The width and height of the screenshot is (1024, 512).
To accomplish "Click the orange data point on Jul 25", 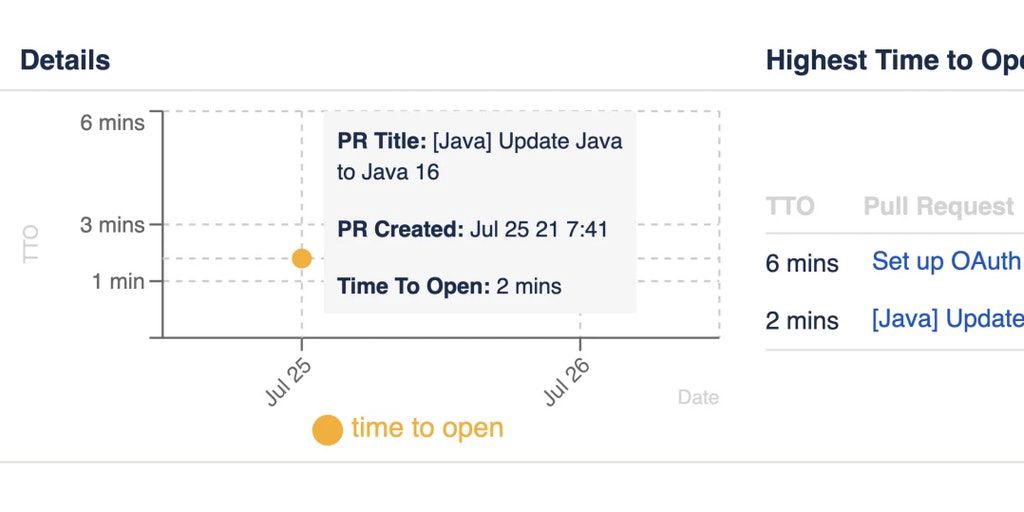I will click(x=301, y=258).
